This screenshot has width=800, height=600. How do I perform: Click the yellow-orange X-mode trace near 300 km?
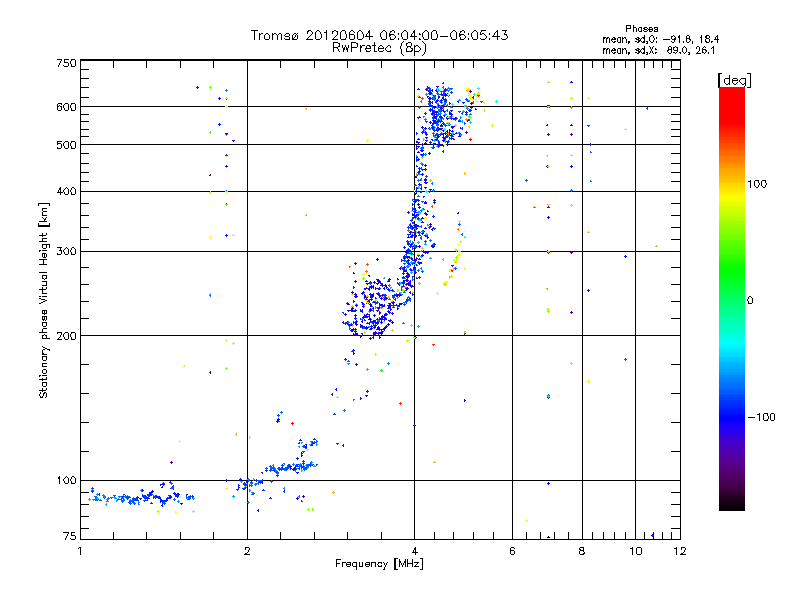454,258
